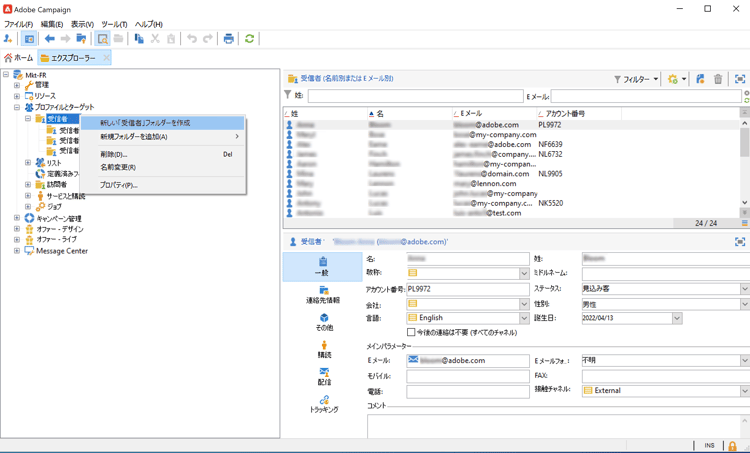Click the Undo arrow icon
This screenshot has height=453, width=750.
192,39
